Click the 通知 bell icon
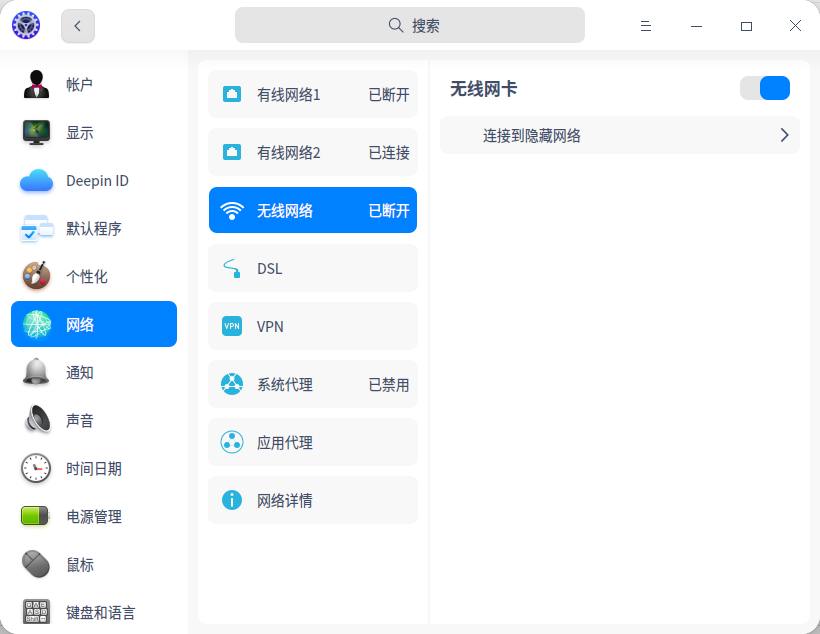Screen dimensions: 820x634 tap(36, 372)
